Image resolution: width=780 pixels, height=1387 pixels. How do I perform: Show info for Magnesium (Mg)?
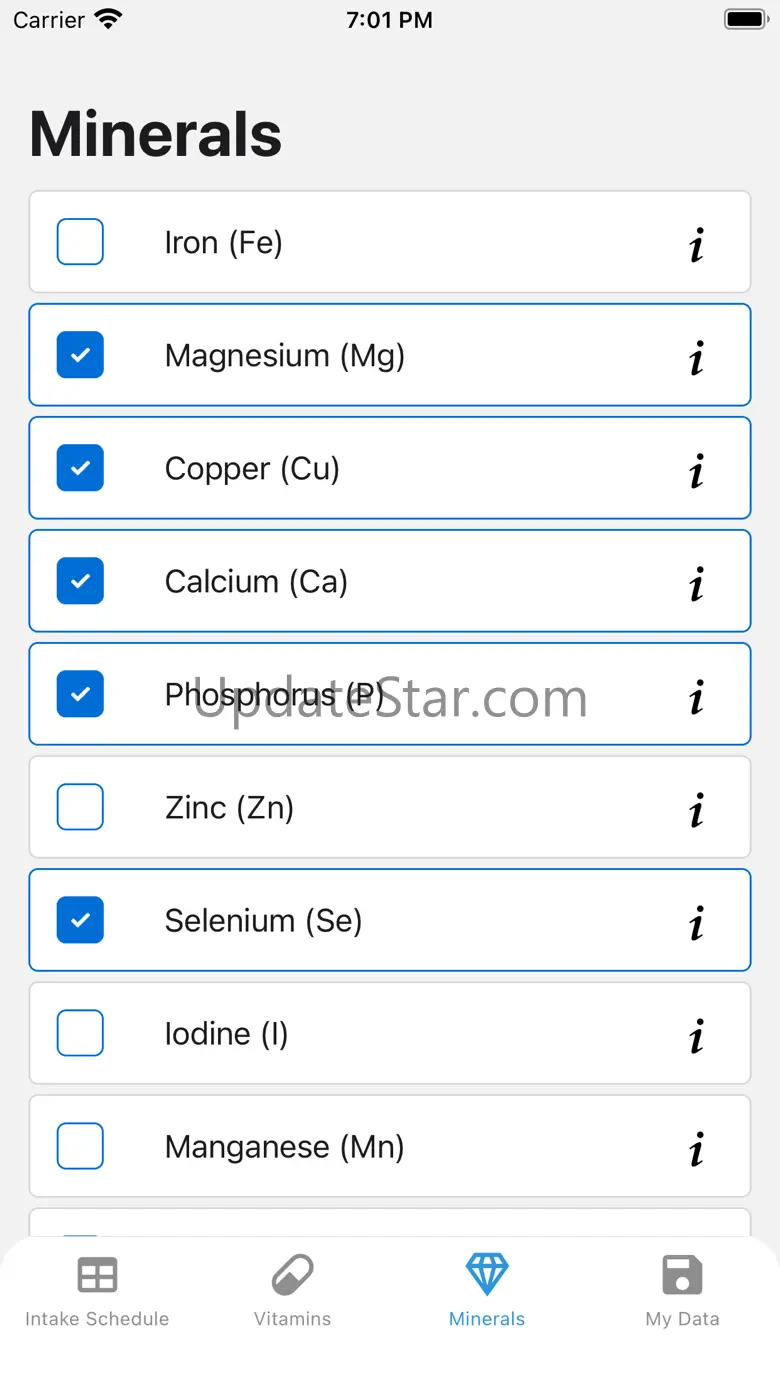tap(697, 356)
